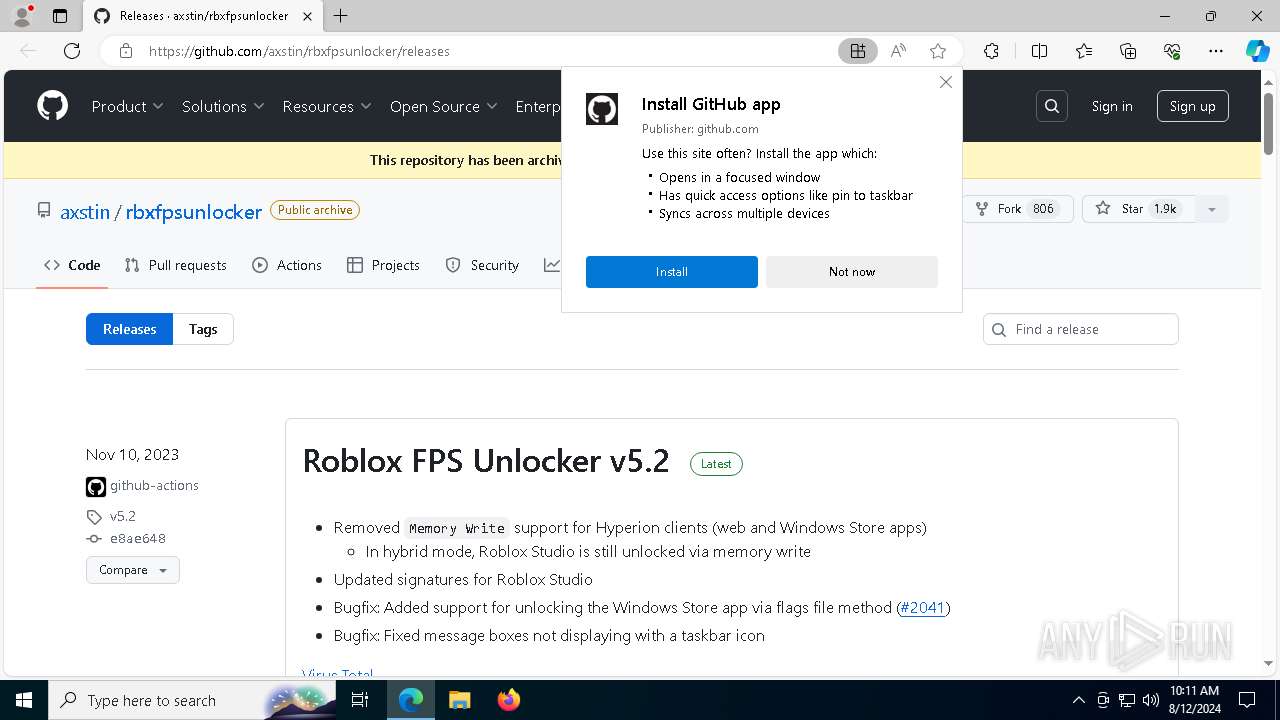Switch to the Code tab
The height and width of the screenshot is (720, 1280).
(72, 265)
